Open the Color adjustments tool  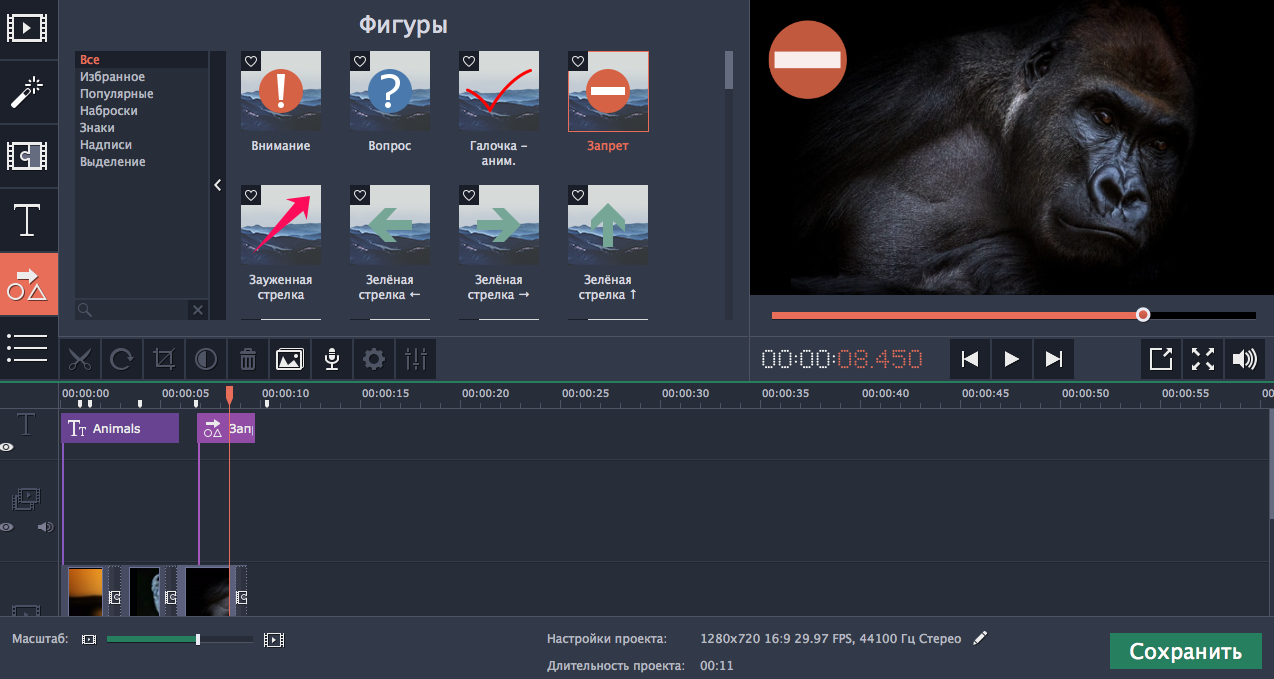pos(205,358)
